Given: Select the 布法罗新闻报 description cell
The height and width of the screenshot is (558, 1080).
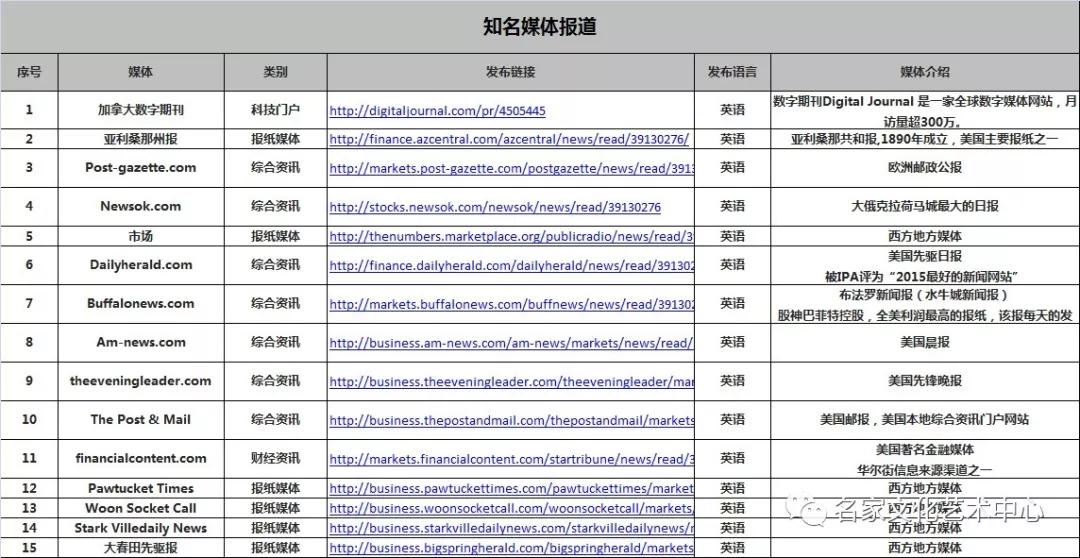Looking at the screenshot, I should click(x=925, y=303).
